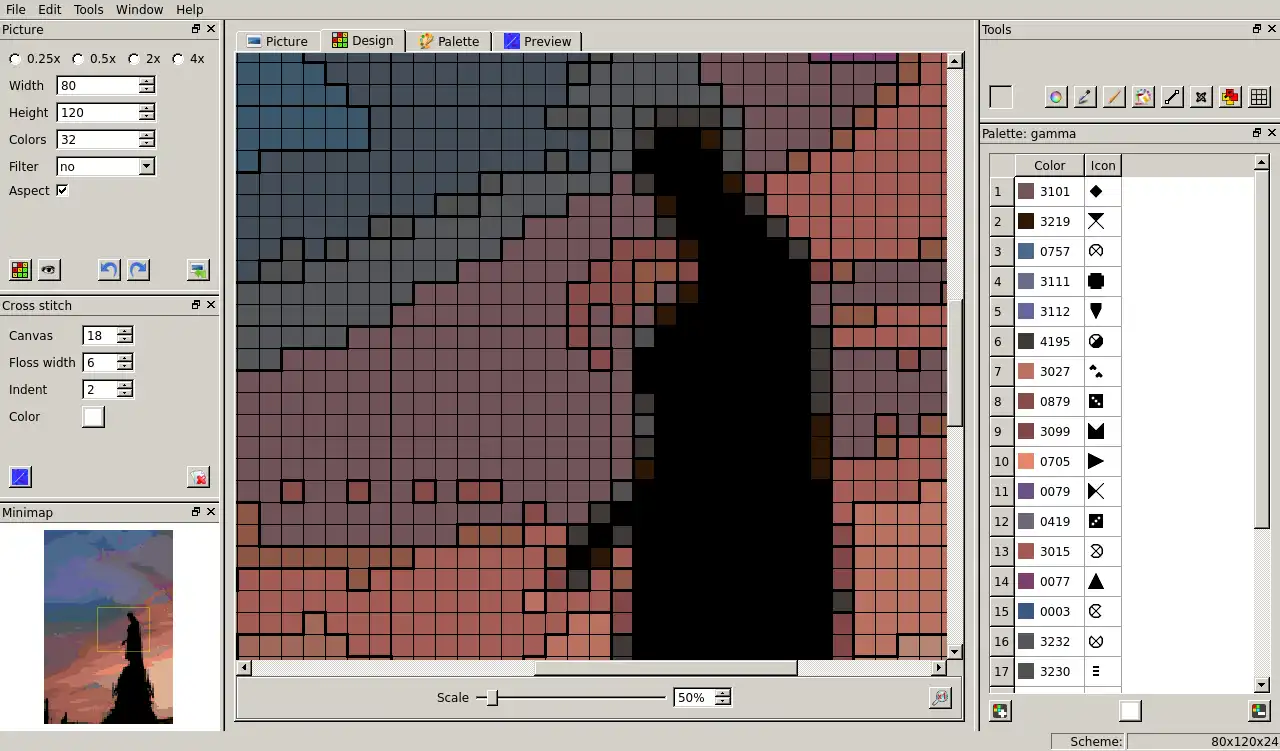
Task: Select the pencil drawing tool
Action: [x=1114, y=97]
